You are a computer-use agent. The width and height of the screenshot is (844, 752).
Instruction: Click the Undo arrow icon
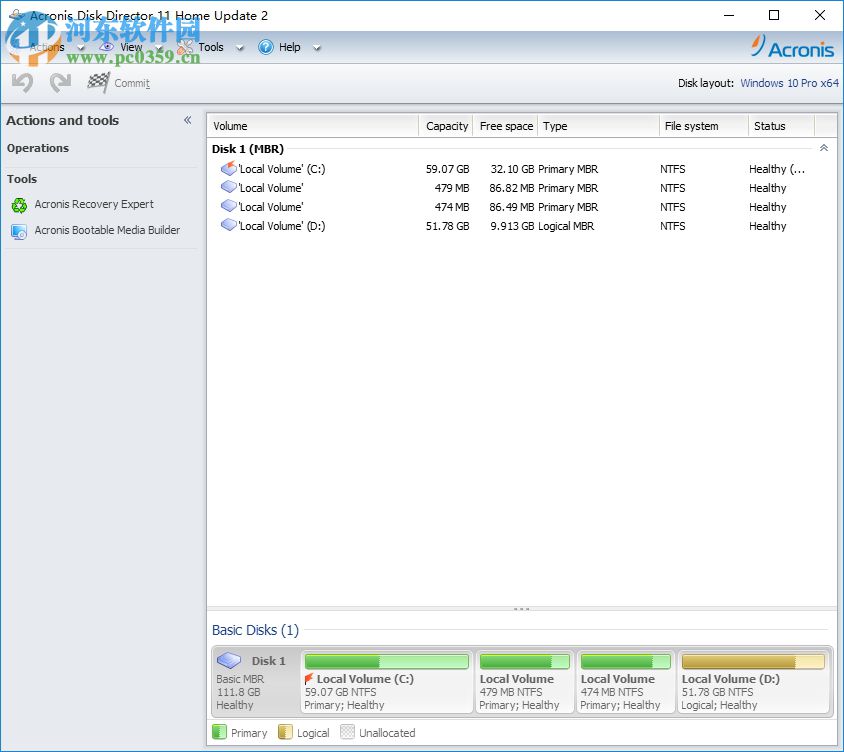[21, 83]
